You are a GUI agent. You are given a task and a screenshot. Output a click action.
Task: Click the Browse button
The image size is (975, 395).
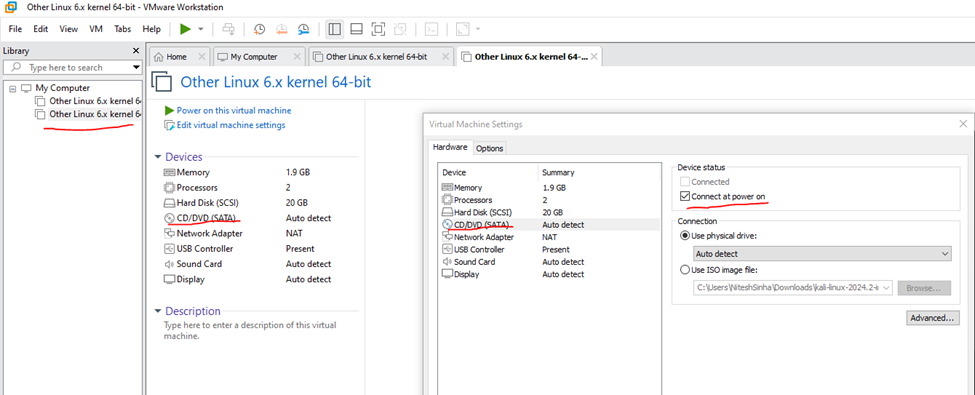924,288
